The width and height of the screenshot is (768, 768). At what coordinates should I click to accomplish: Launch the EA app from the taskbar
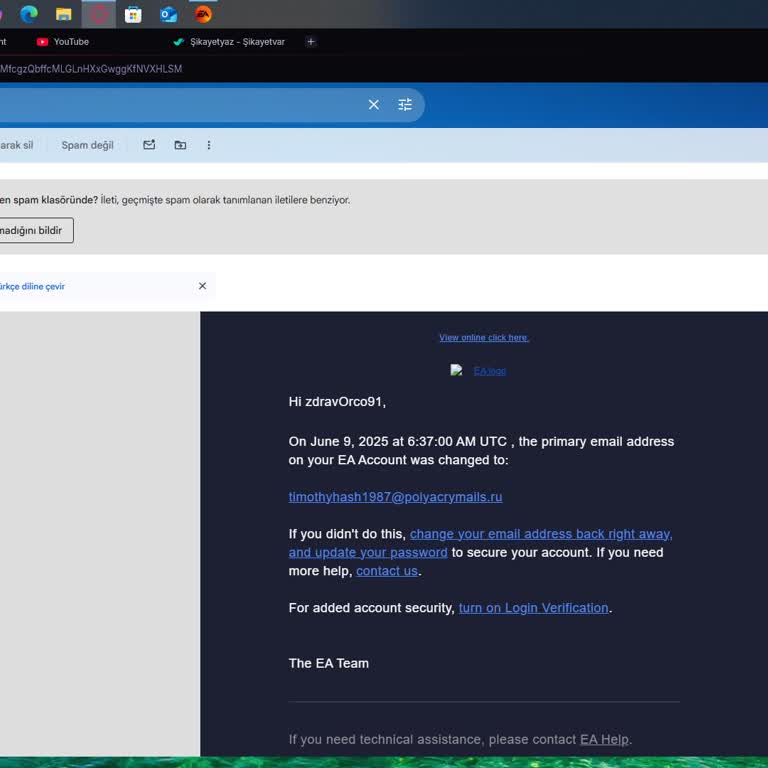(203, 14)
